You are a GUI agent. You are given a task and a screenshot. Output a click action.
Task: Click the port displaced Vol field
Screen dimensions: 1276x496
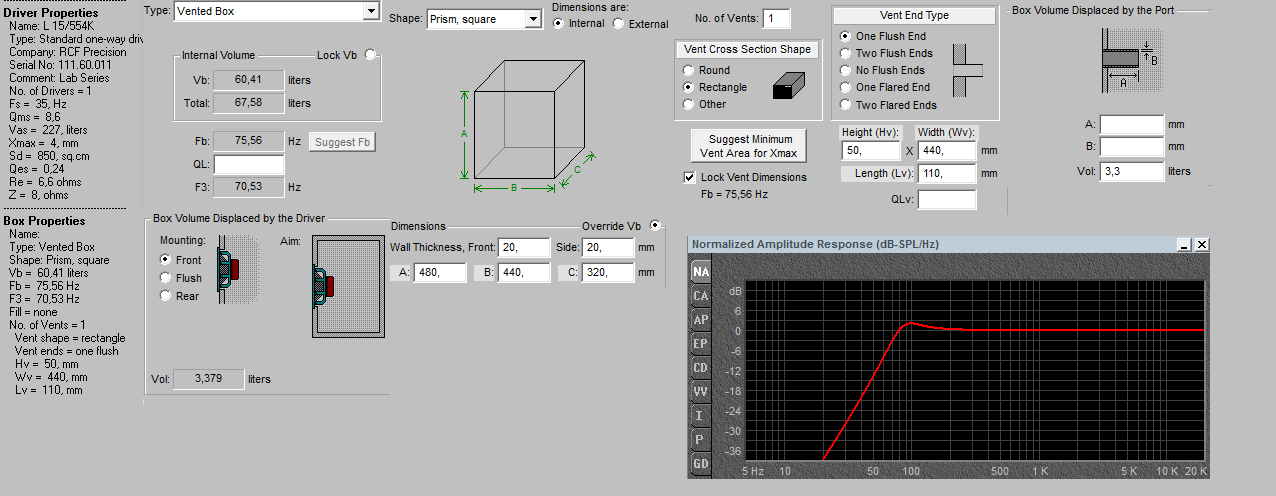(1132, 171)
